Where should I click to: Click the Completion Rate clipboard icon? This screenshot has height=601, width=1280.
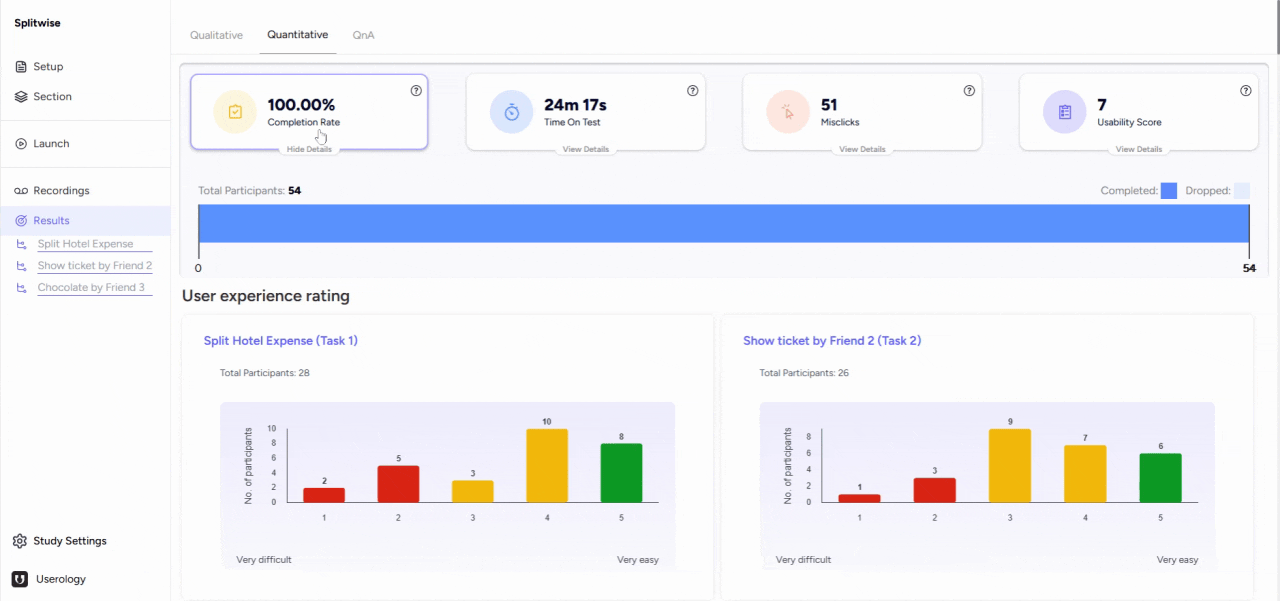pyautogui.click(x=235, y=112)
